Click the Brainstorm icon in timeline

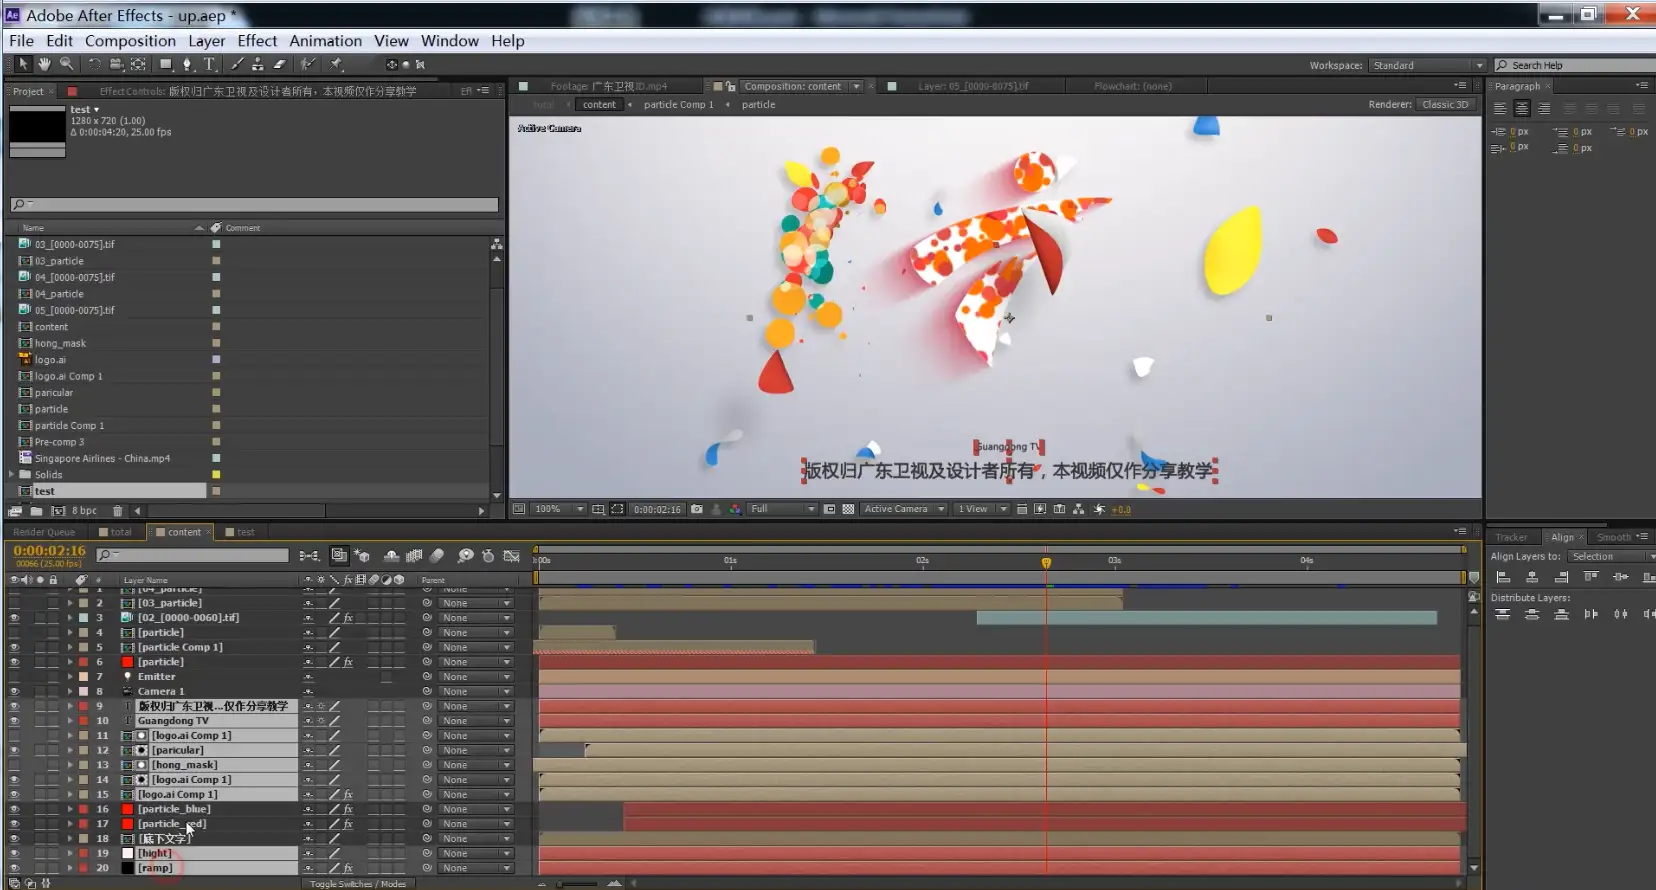pyautogui.click(x=465, y=556)
